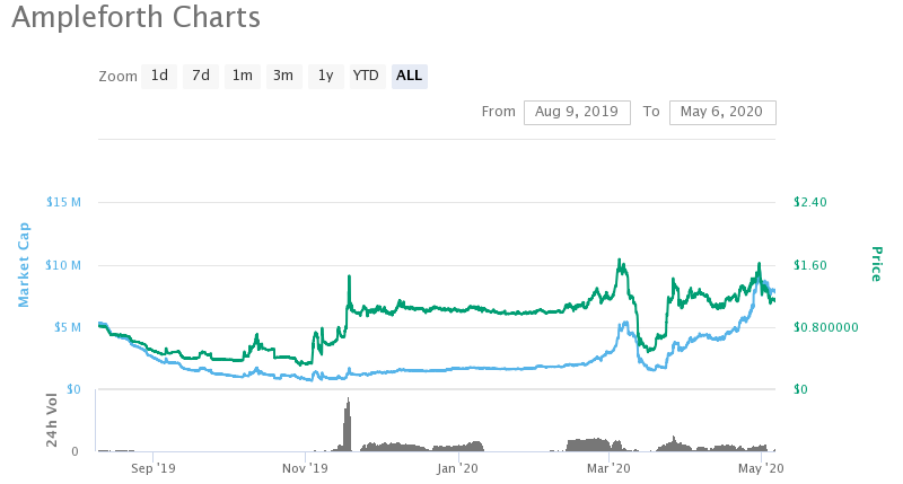903x484 pixels.
Task: Click the Sep '19 timeline label
Action: point(153,468)
